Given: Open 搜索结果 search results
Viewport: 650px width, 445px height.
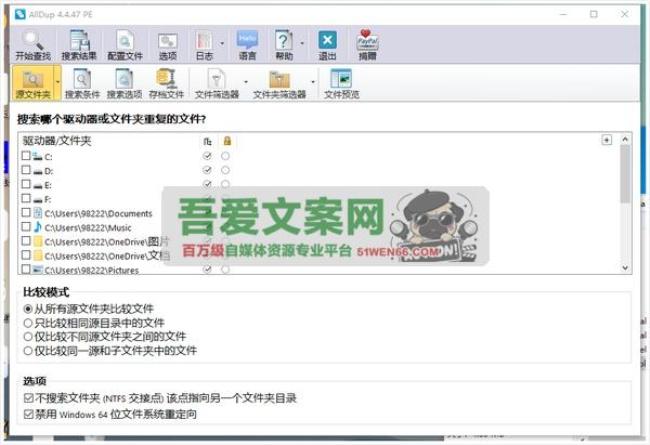Looking at the screenshot, I should [x=80, y=44].
